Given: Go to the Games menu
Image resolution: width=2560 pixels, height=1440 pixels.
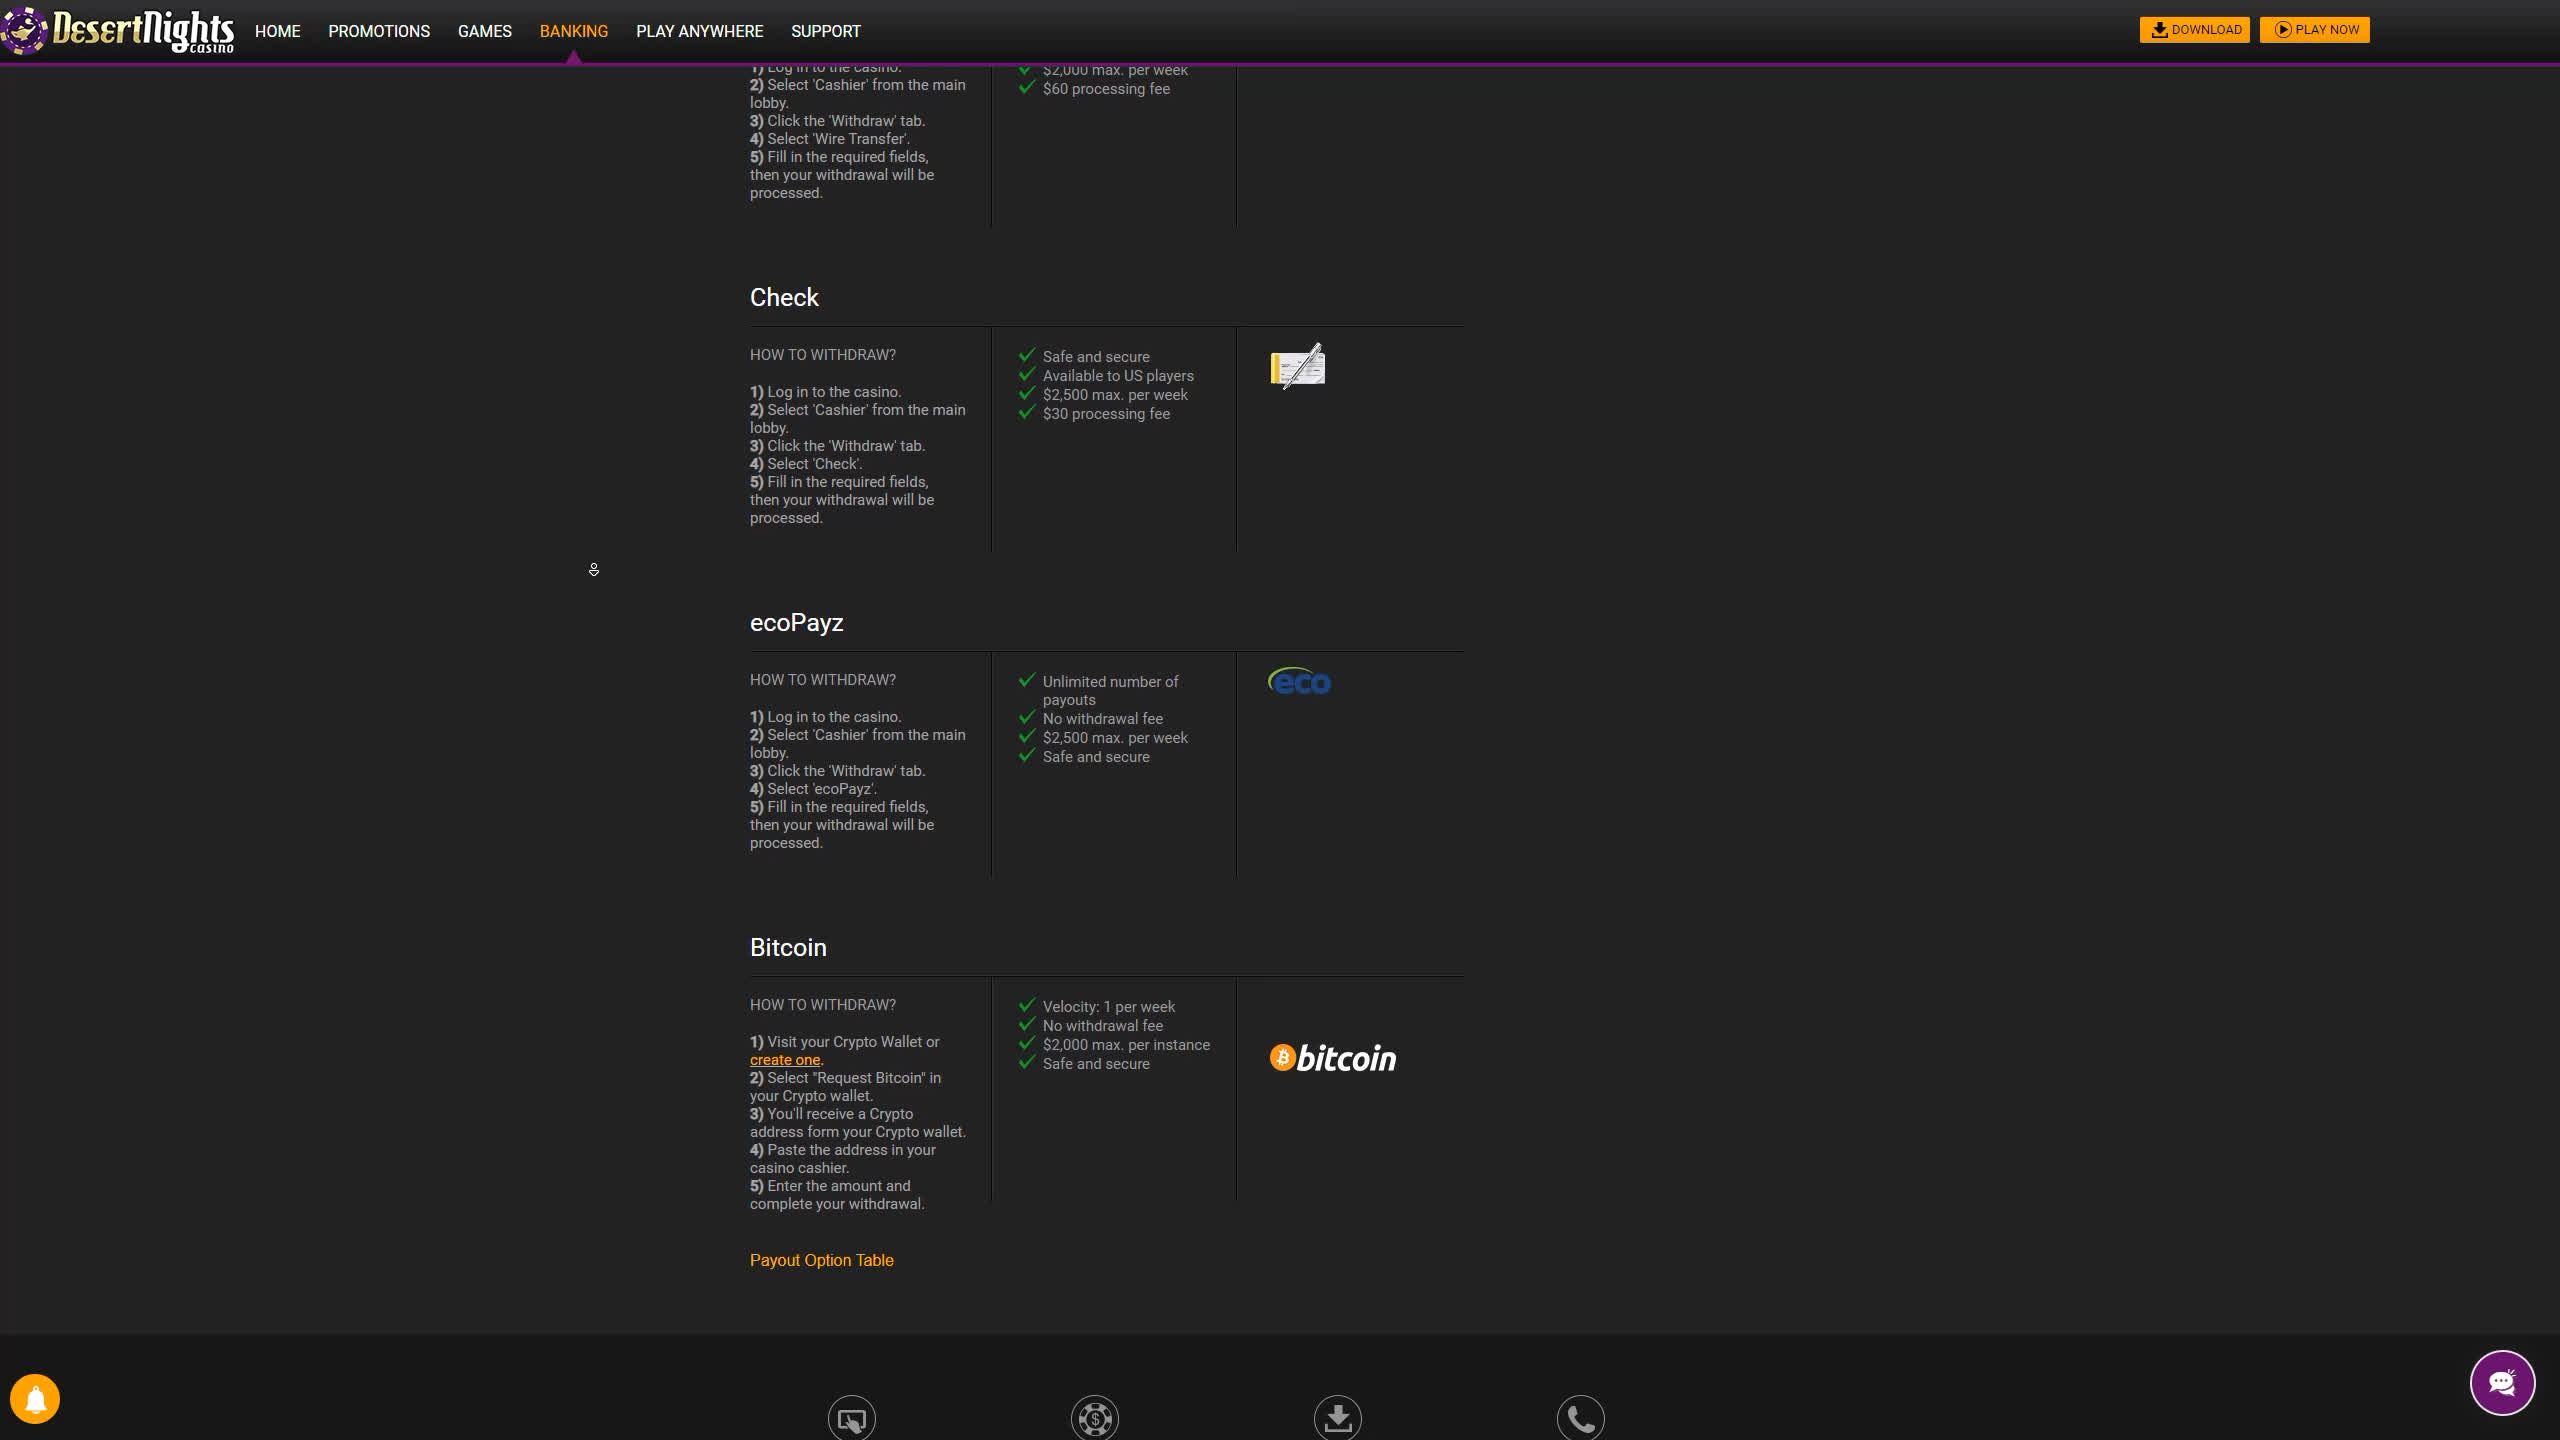Looking at the screenshot, I should [485, 31].
